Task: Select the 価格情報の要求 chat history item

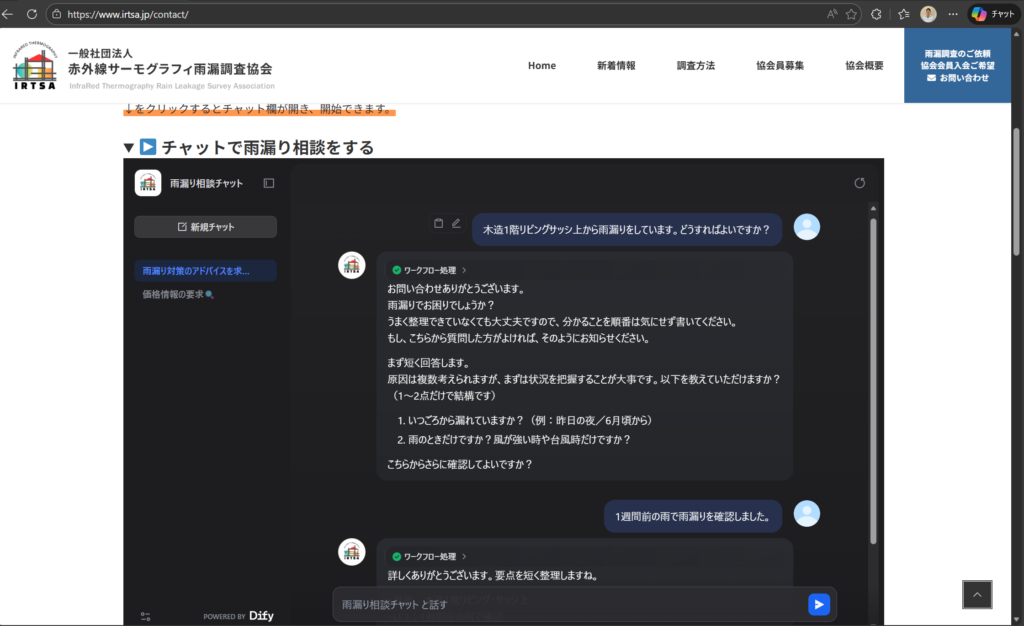Action: tap(178, 295)
